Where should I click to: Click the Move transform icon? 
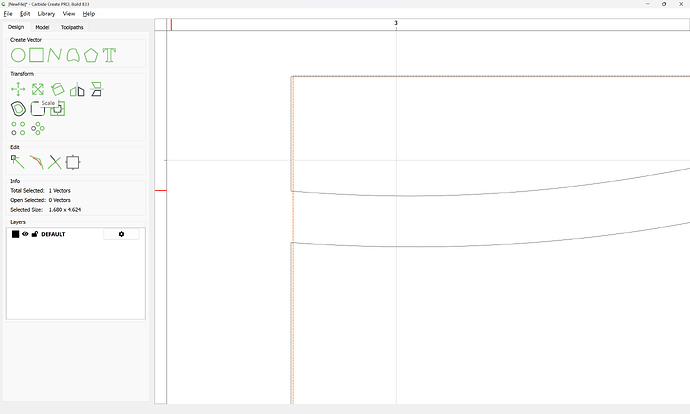coord(18,89)
